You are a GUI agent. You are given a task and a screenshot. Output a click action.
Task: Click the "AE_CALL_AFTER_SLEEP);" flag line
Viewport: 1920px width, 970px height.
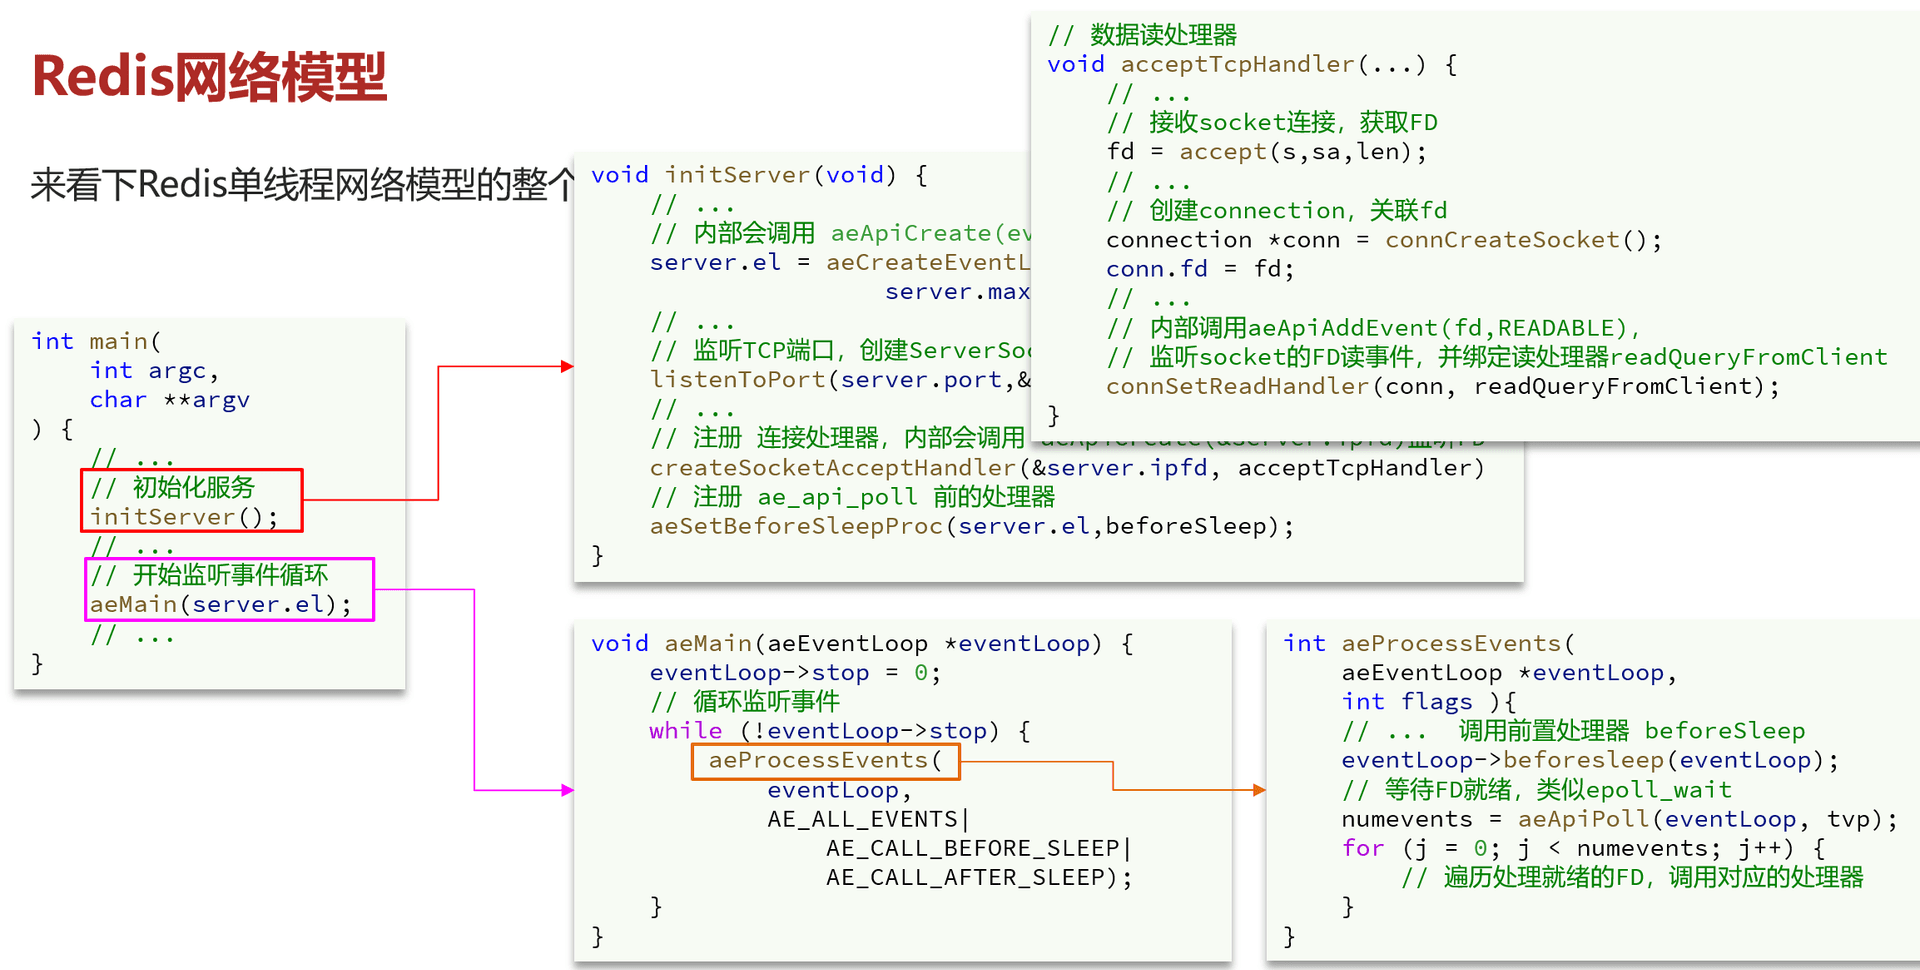pyautogui.click(x=979, y=877)
